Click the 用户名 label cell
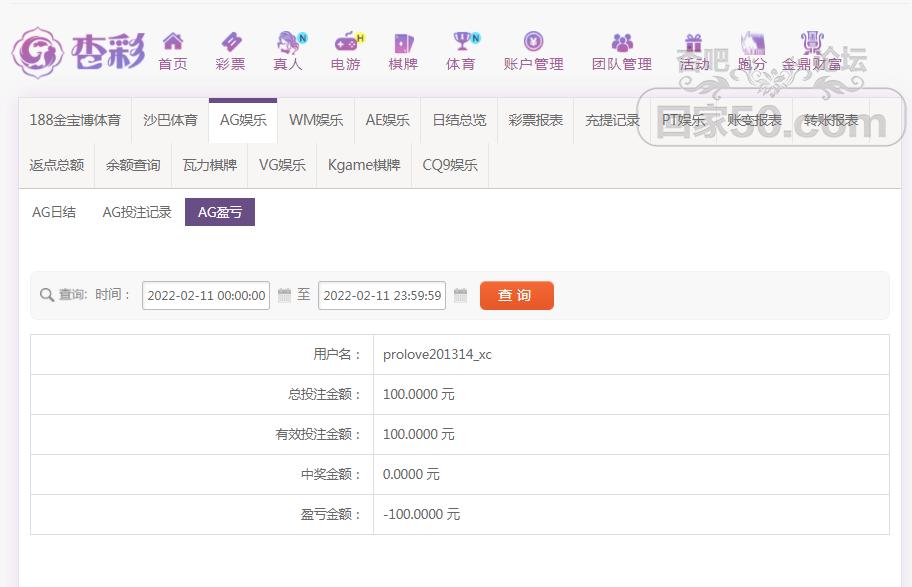Viewport: 912px width, 587px height. 202,354
